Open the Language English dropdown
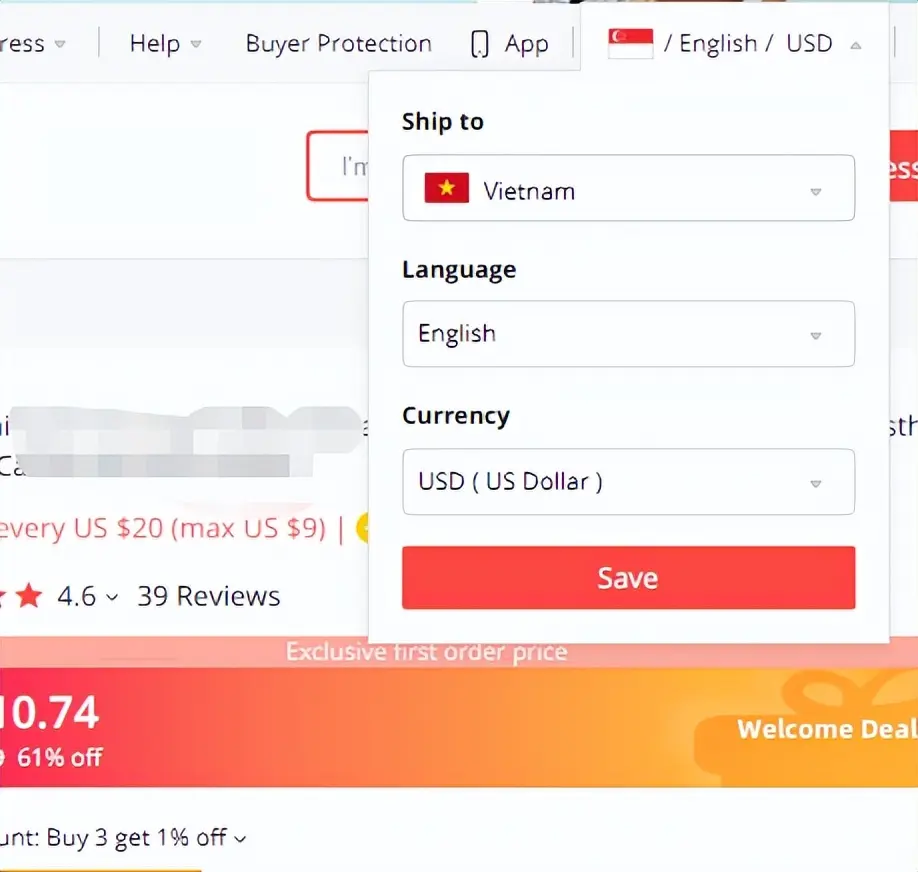918x872 pixels. click(x=628, y=334)
